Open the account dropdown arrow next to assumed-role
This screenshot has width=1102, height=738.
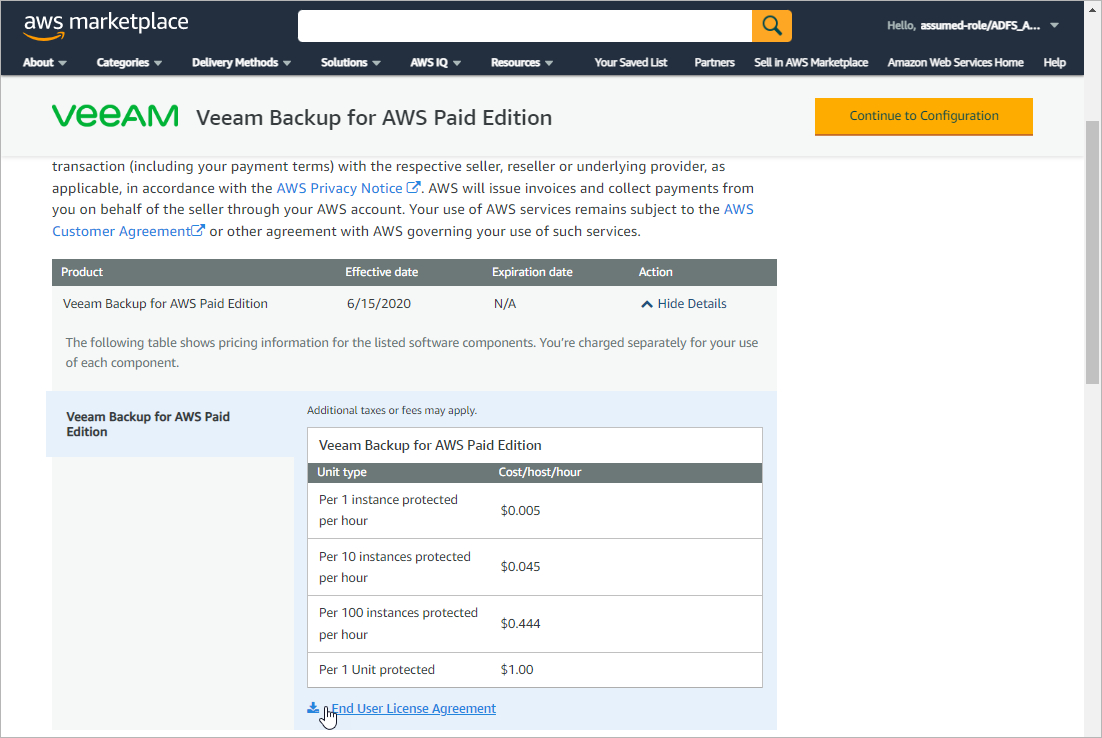pyautogui.click(x=1054, y=26)
